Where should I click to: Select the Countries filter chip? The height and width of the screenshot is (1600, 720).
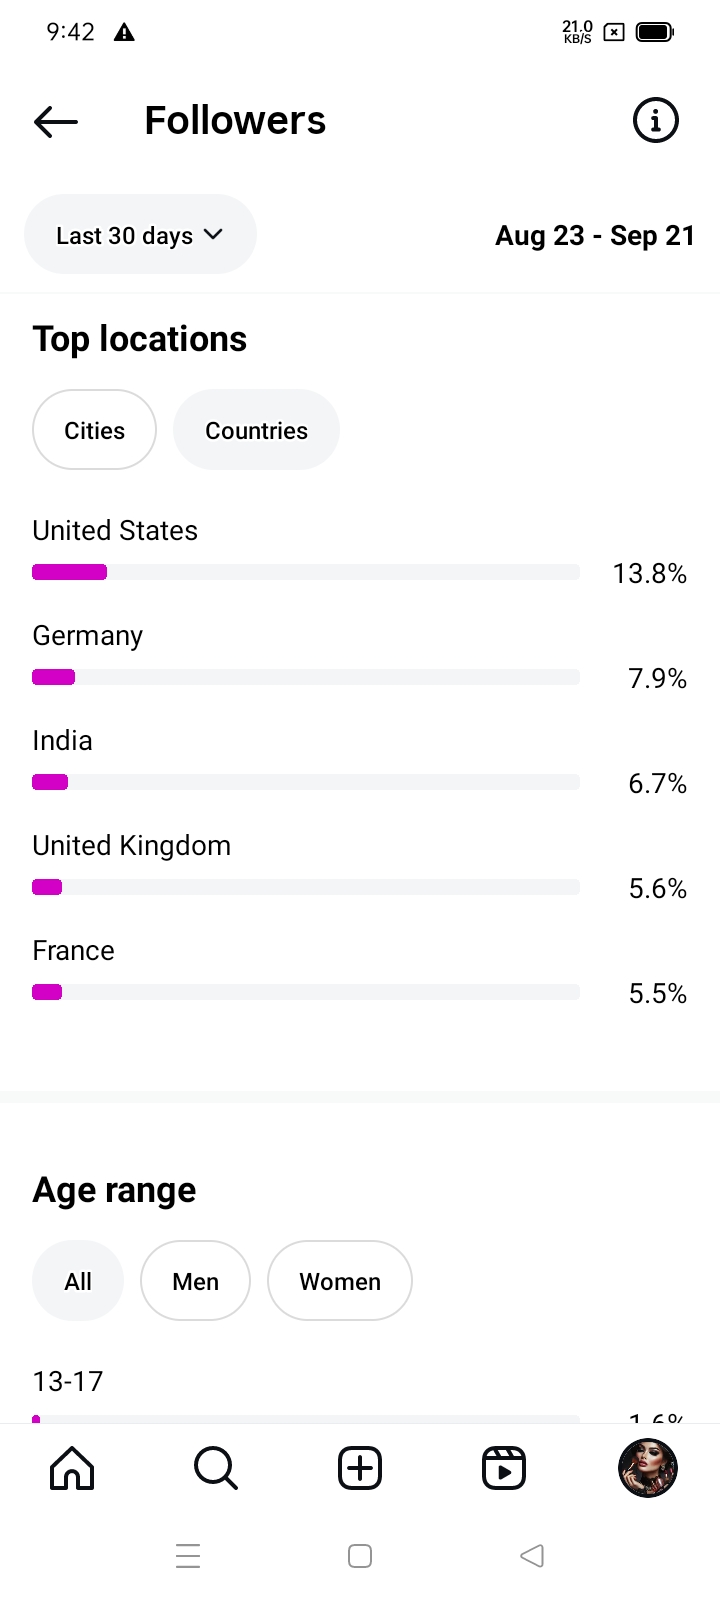256,430
